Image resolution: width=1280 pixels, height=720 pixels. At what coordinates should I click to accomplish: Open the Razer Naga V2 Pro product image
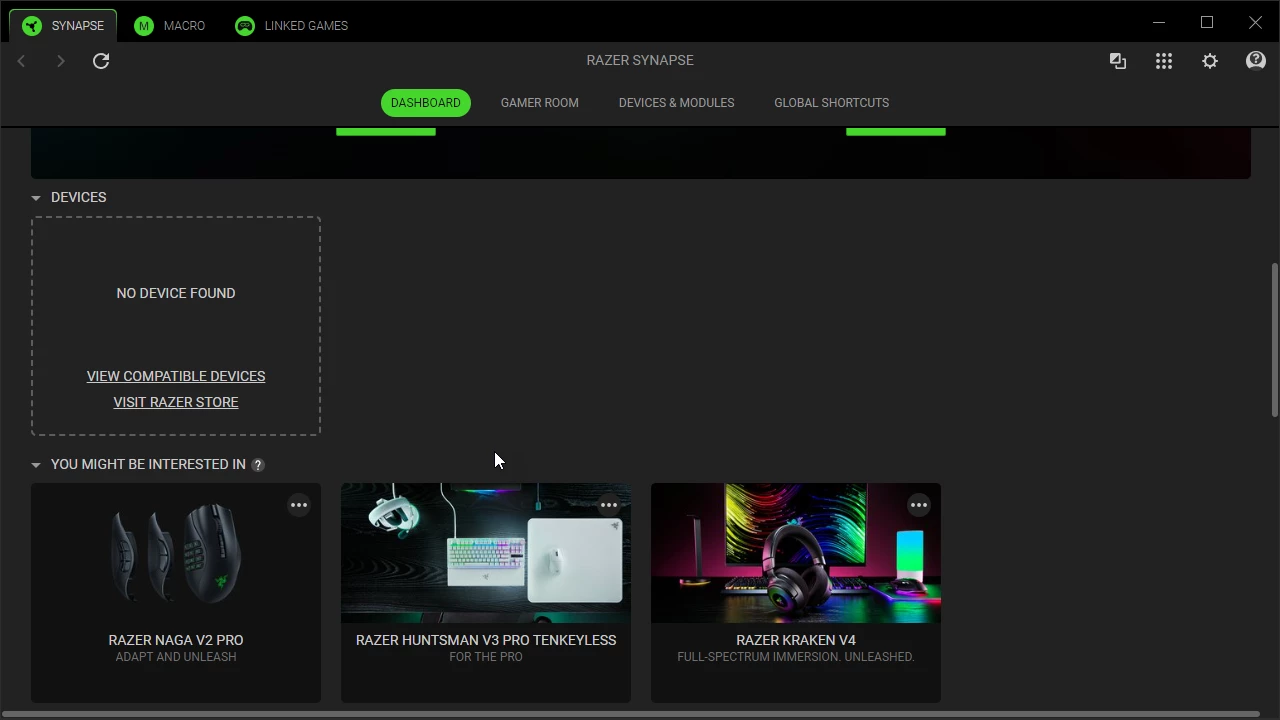[x=176, y=553]
